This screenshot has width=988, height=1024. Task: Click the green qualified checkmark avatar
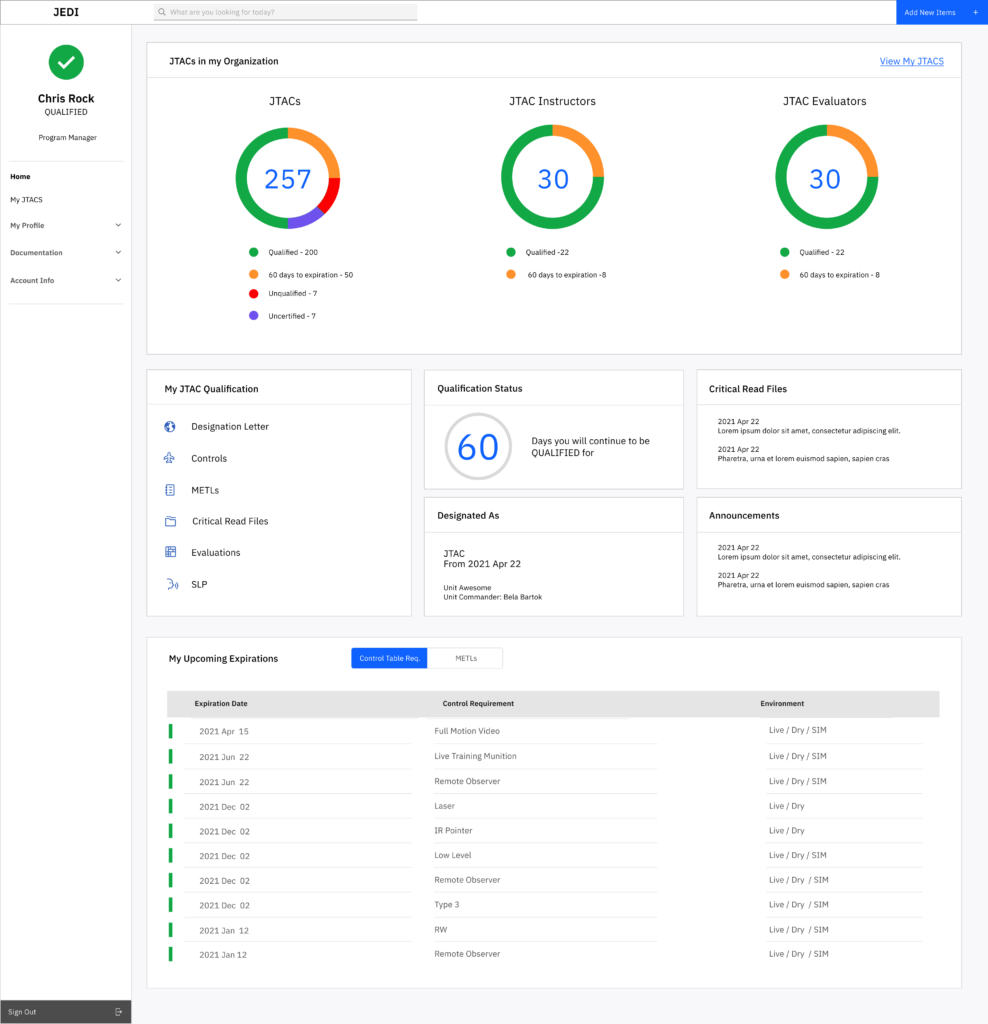tap(66, 62)
